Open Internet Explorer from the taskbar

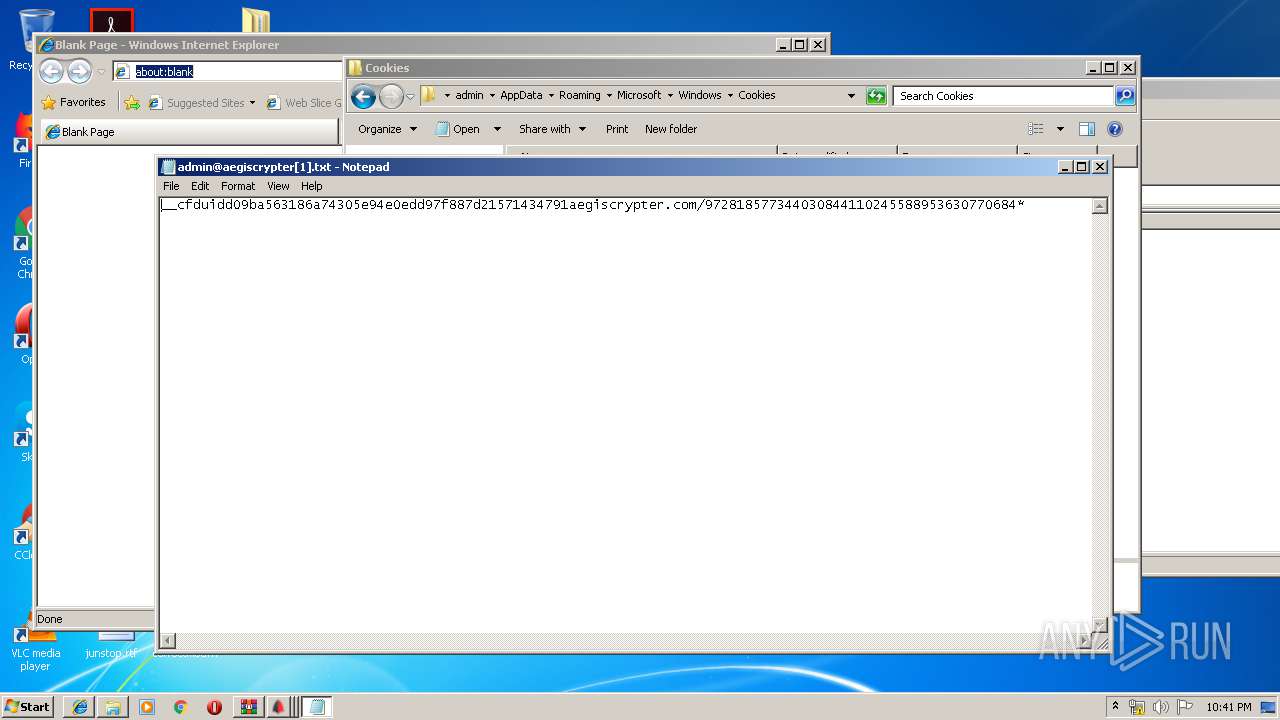pos(80,707)
